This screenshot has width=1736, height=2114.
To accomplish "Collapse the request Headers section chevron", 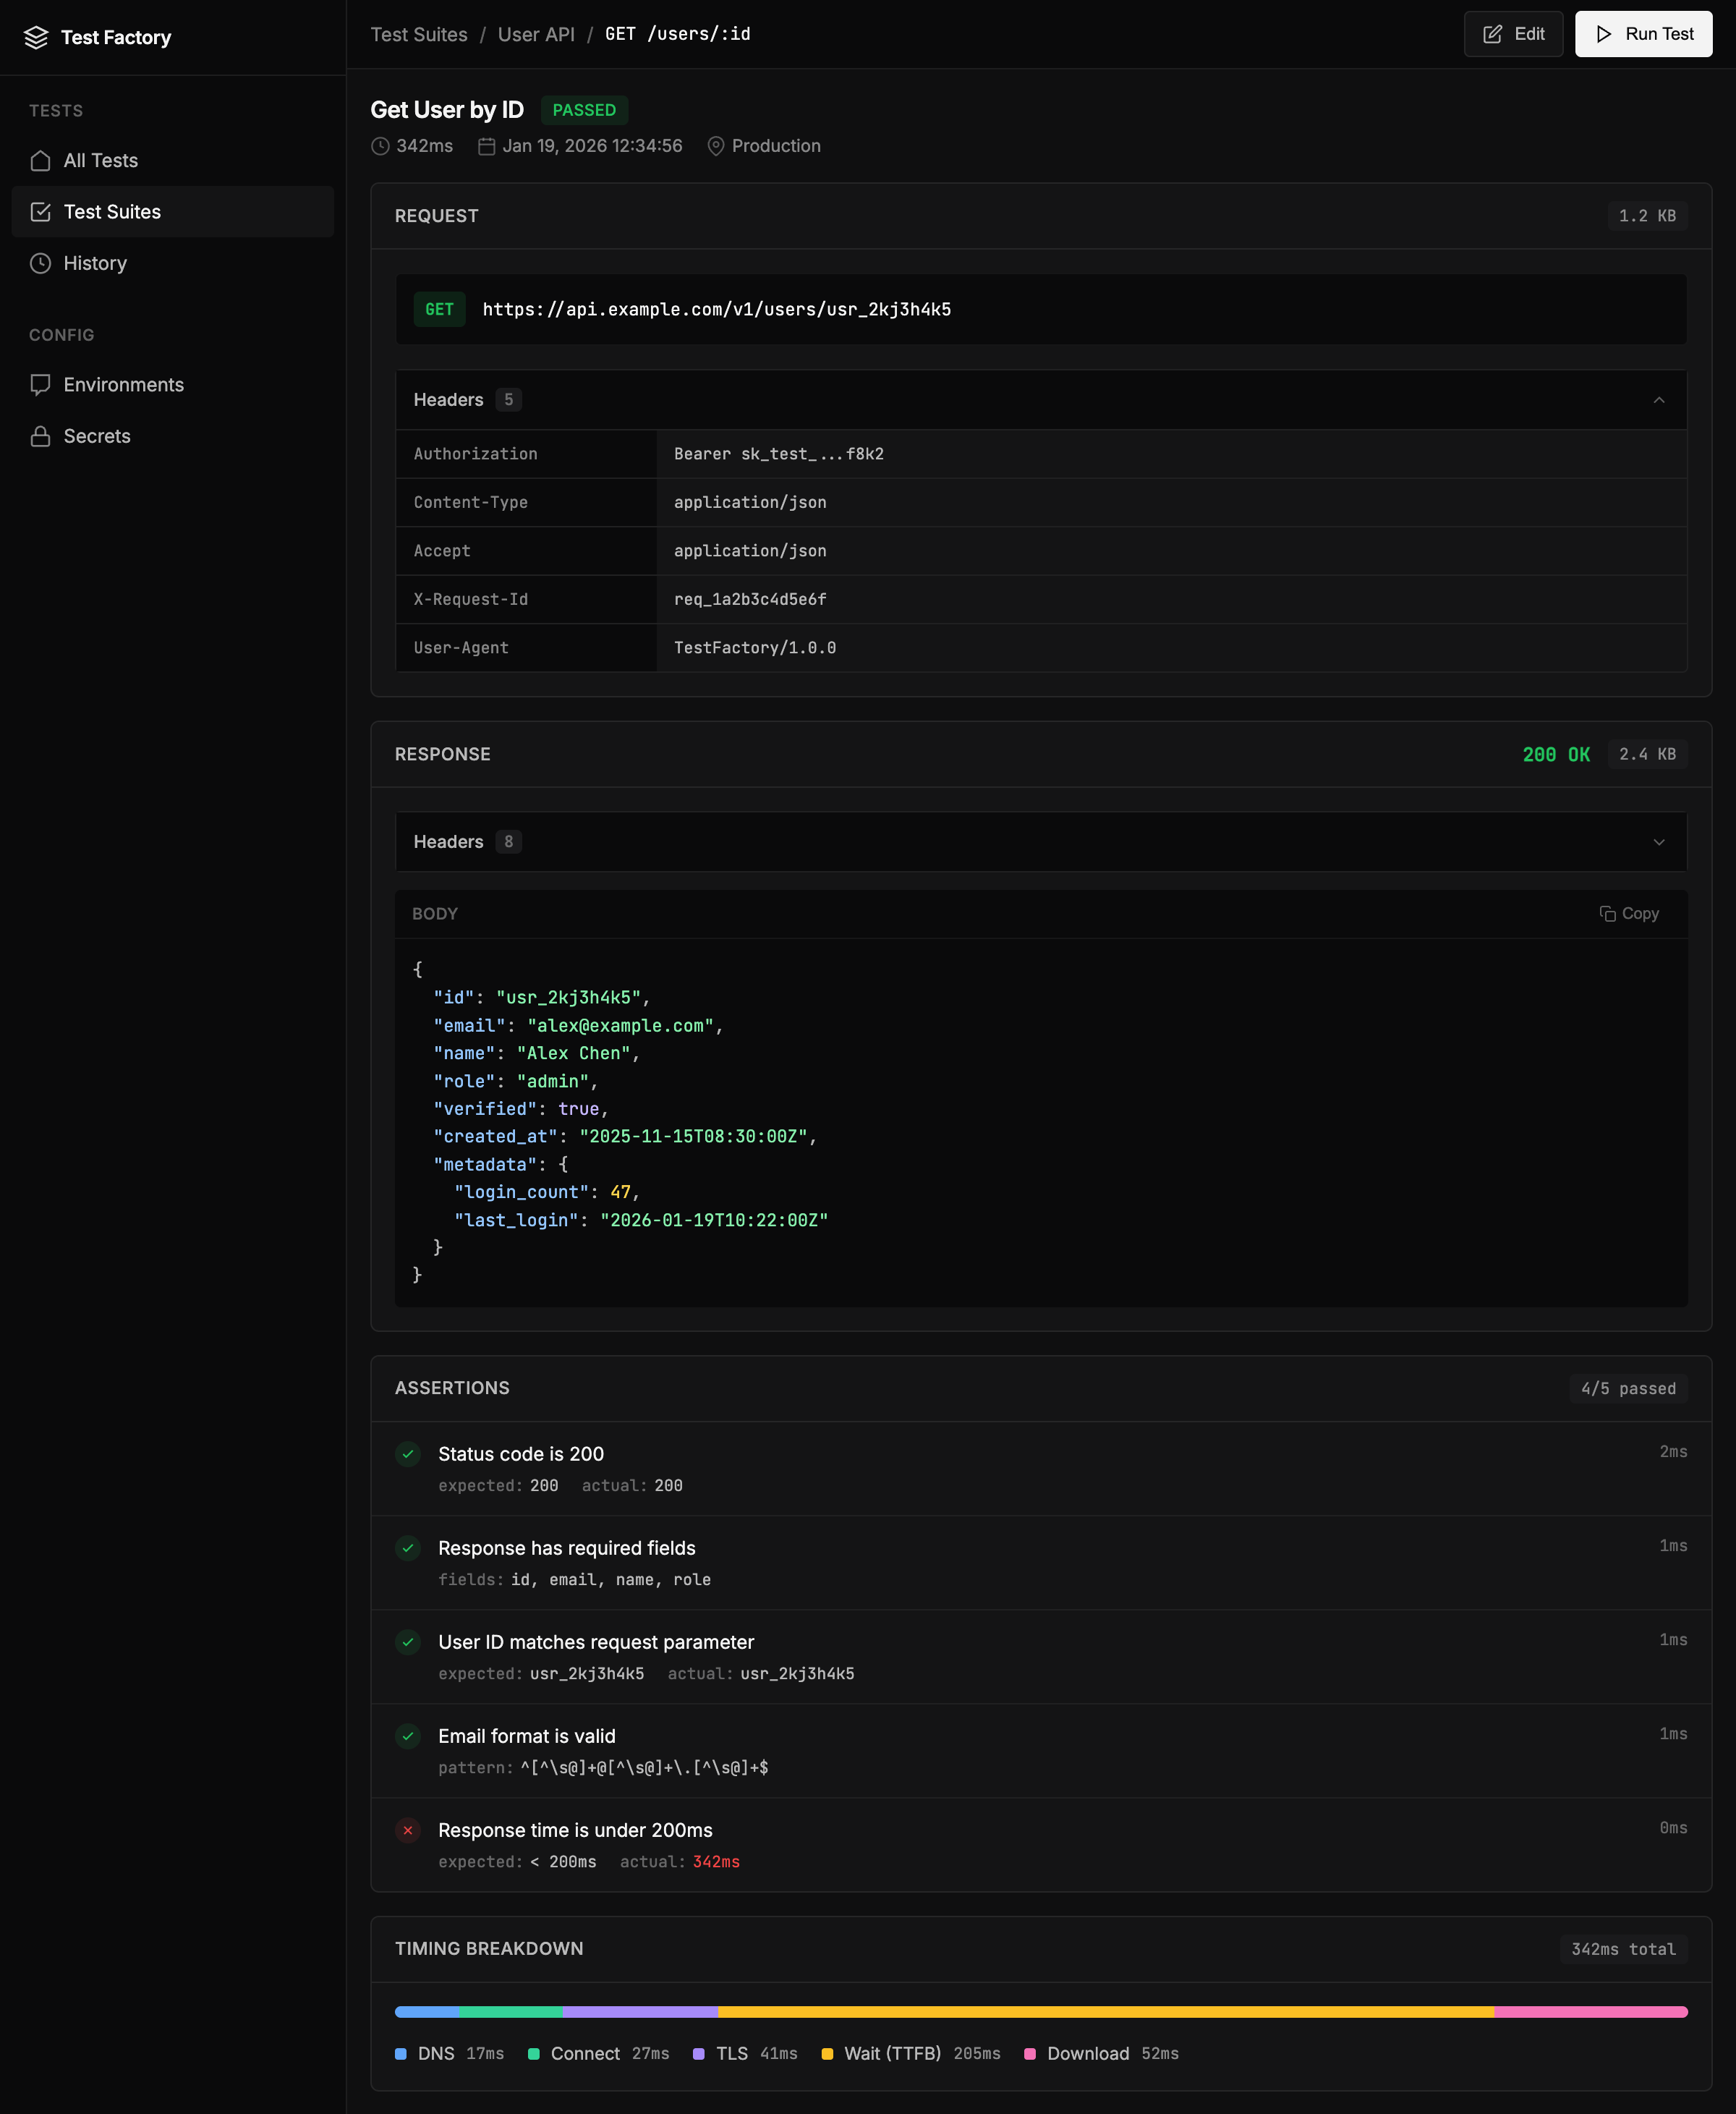I will click(x=1659, y=399).
